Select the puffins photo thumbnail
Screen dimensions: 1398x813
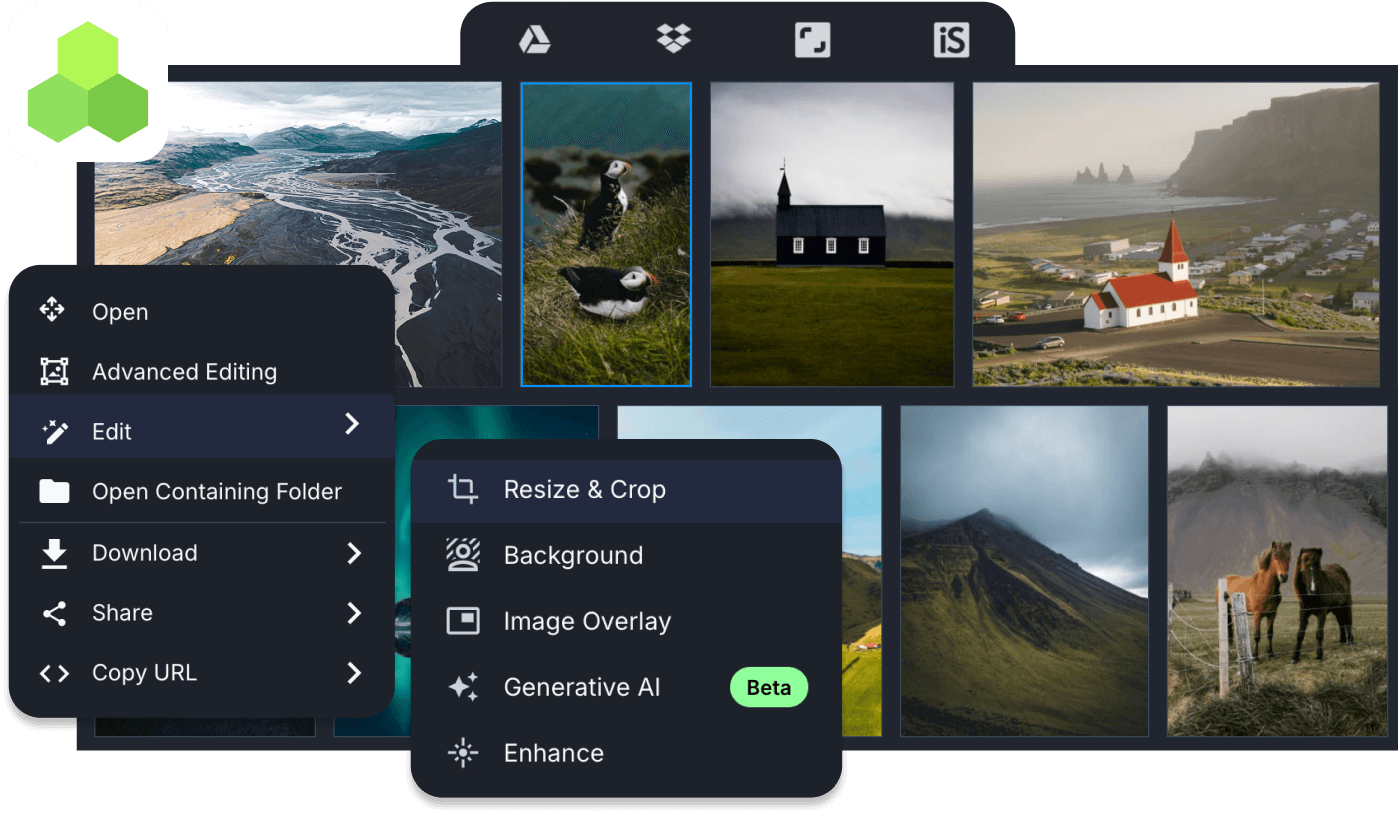coord(606,234)
